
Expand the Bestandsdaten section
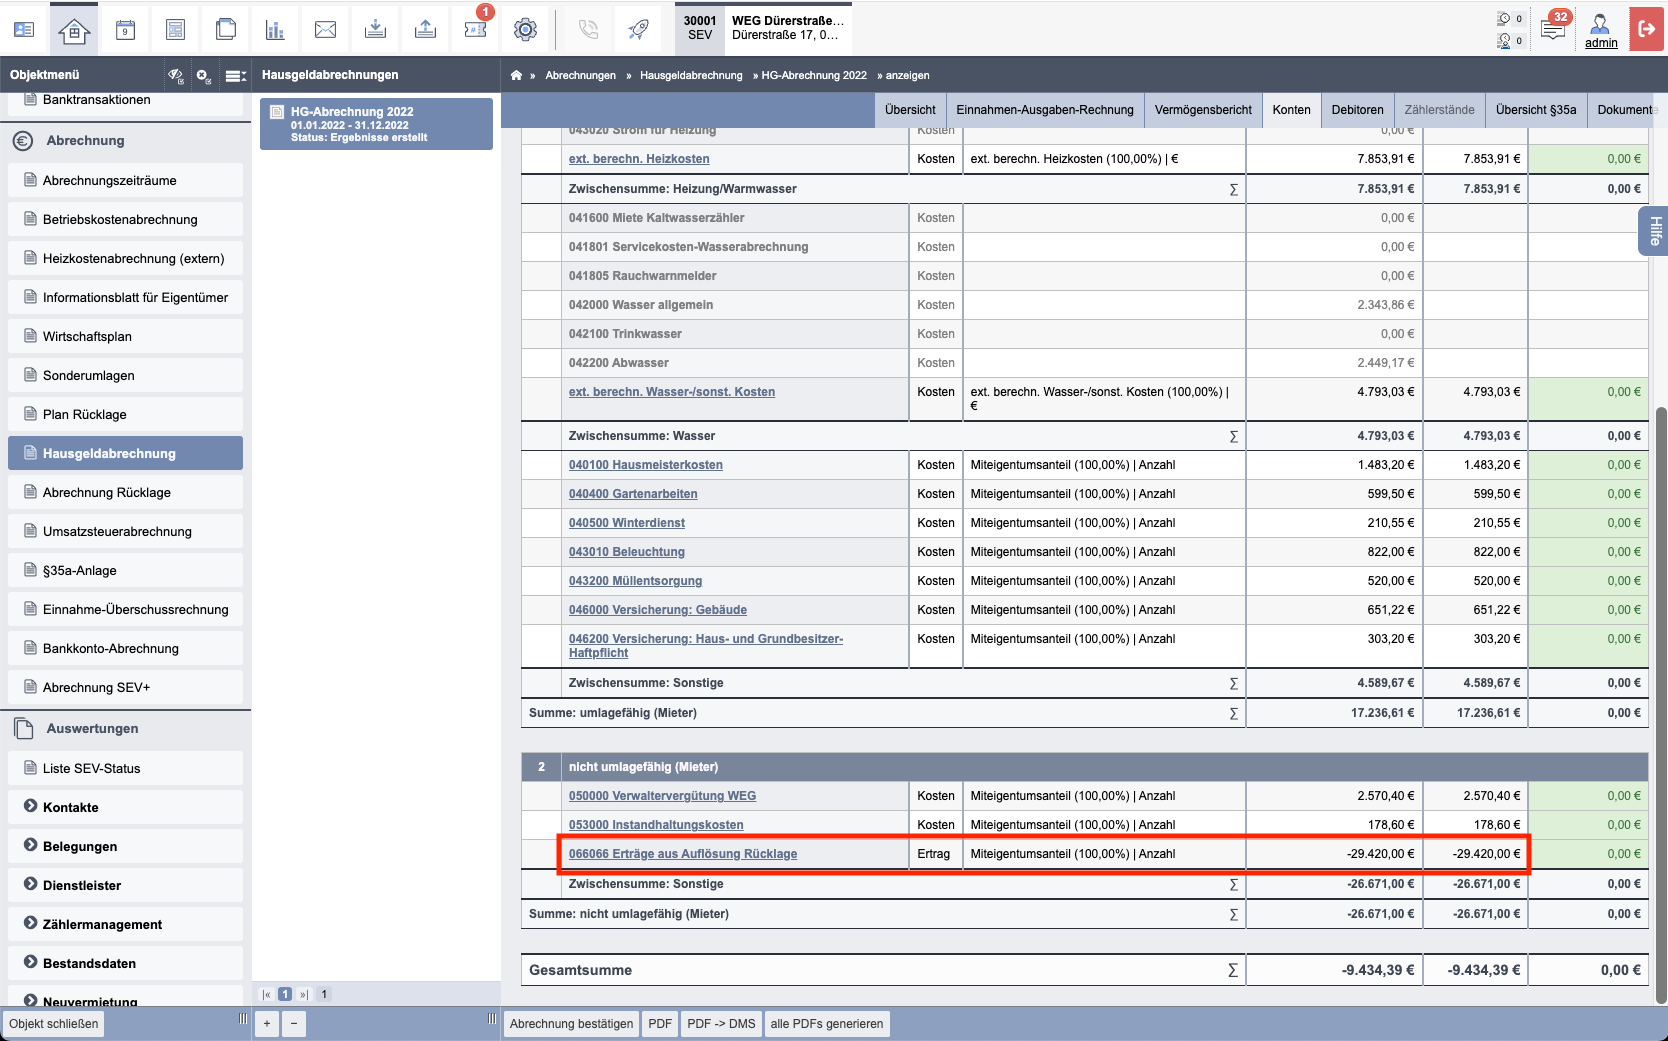(125, 963)
